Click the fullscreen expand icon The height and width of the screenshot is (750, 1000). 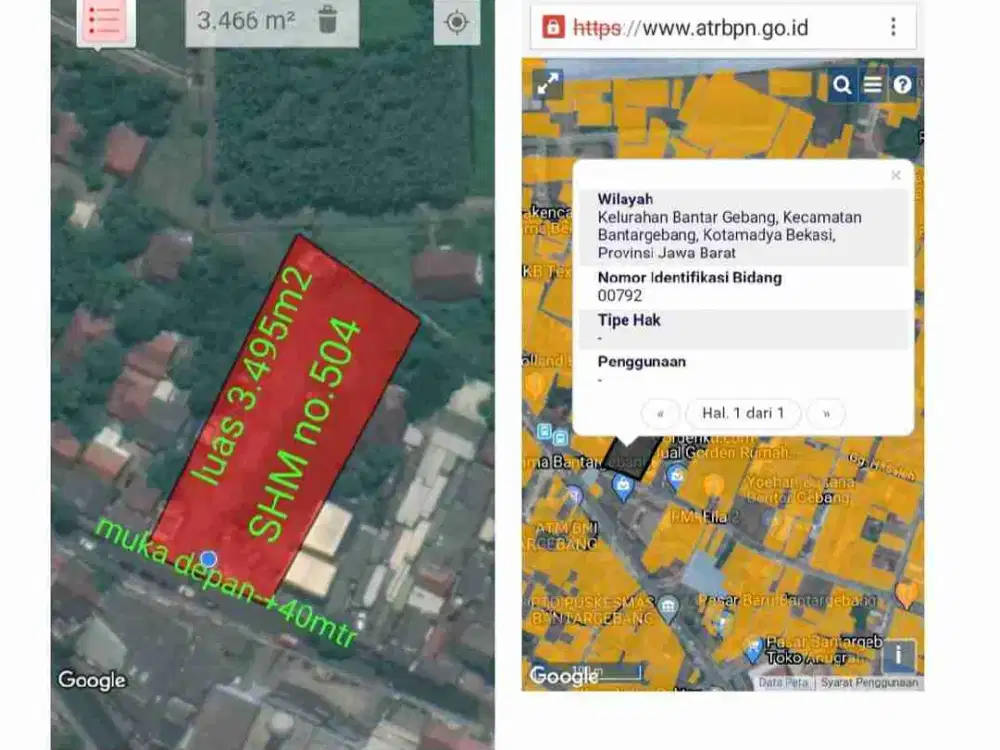pyautogui.click(x=546, y=85)
